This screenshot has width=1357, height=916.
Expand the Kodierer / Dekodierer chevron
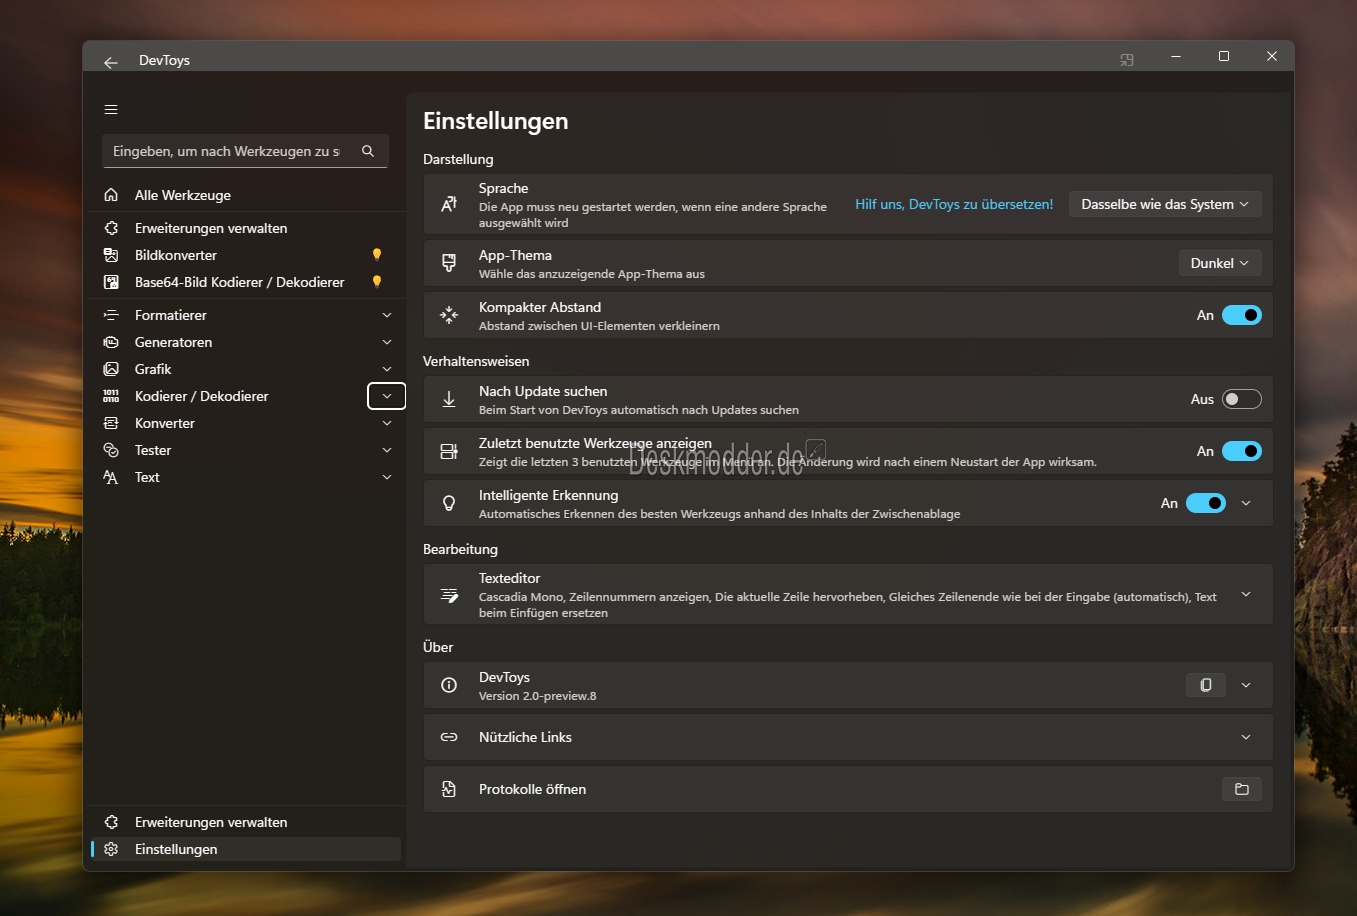(x=387, y=396)
